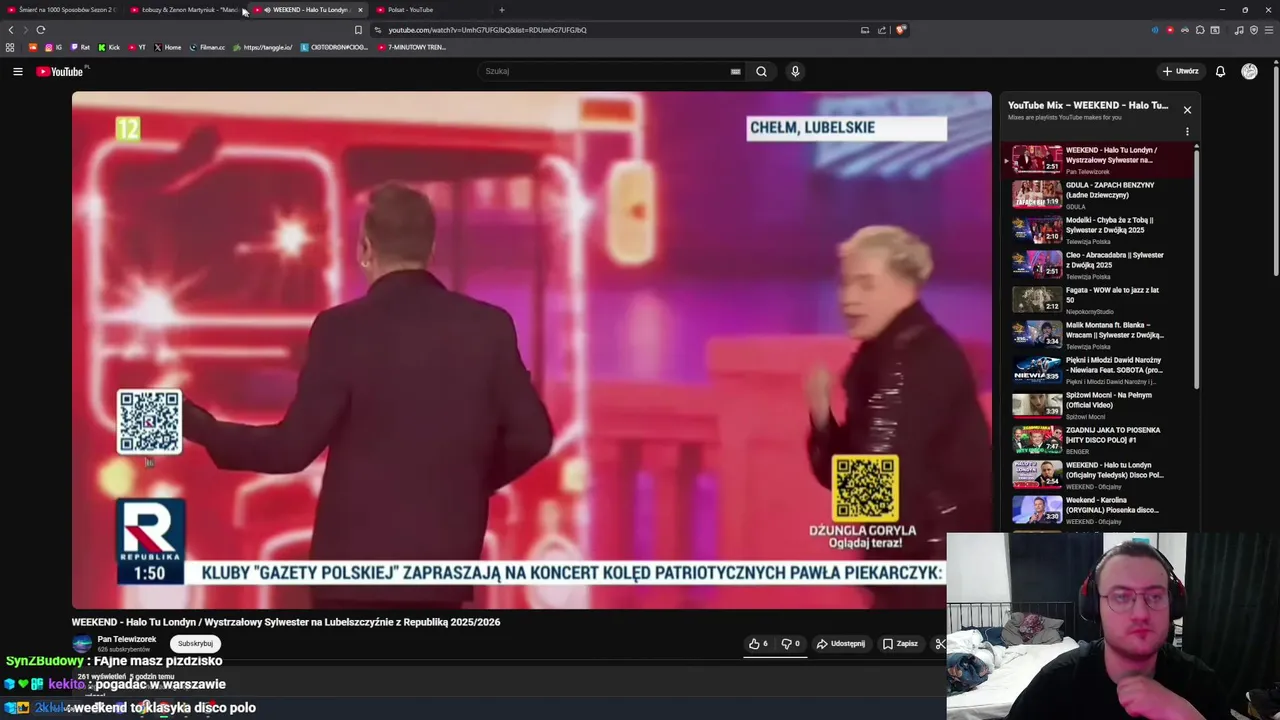This screenshot has width=1280, height=720.
Task: Open the 7-MINUTOWY TREN bookmark
Action: (x=412, y=47)
